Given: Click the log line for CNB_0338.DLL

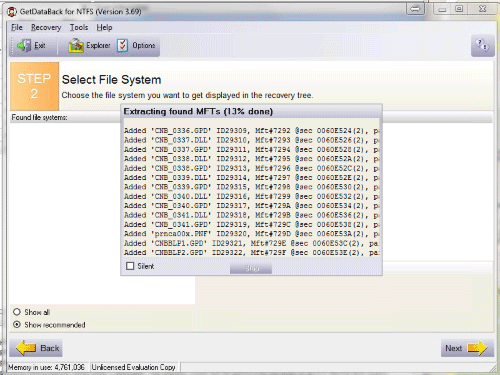Looking at the screenshot, I should tap(251, 159).
